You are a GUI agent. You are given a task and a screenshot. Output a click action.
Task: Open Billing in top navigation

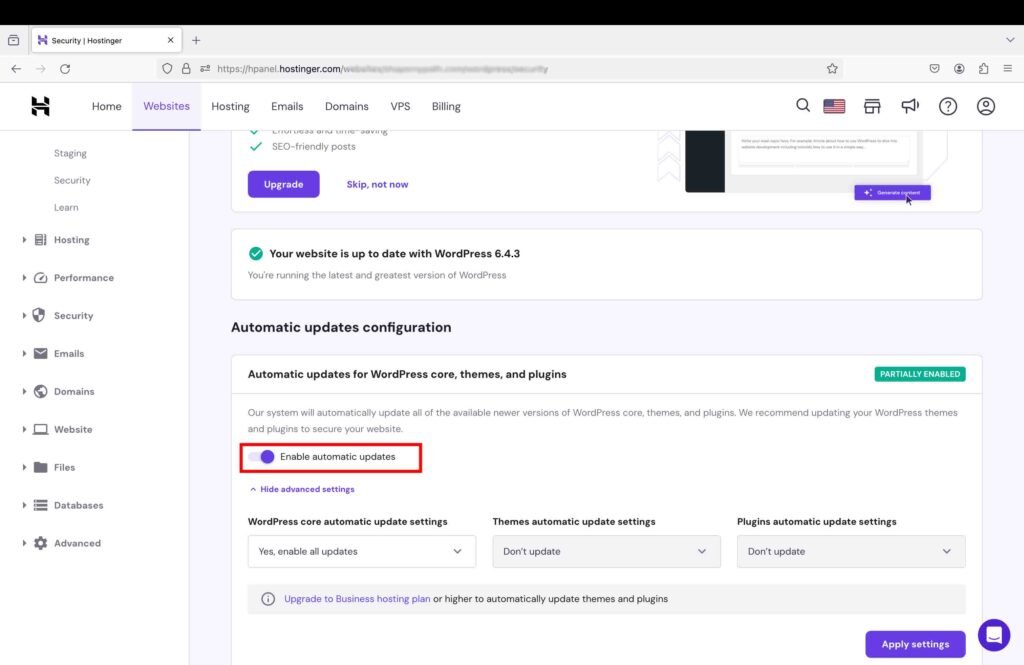(446, 106)
